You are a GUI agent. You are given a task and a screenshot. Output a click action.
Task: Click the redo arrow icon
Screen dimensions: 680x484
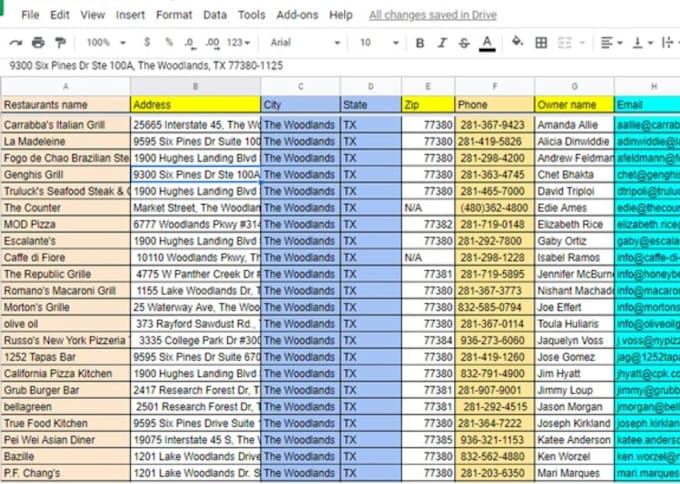16,43
